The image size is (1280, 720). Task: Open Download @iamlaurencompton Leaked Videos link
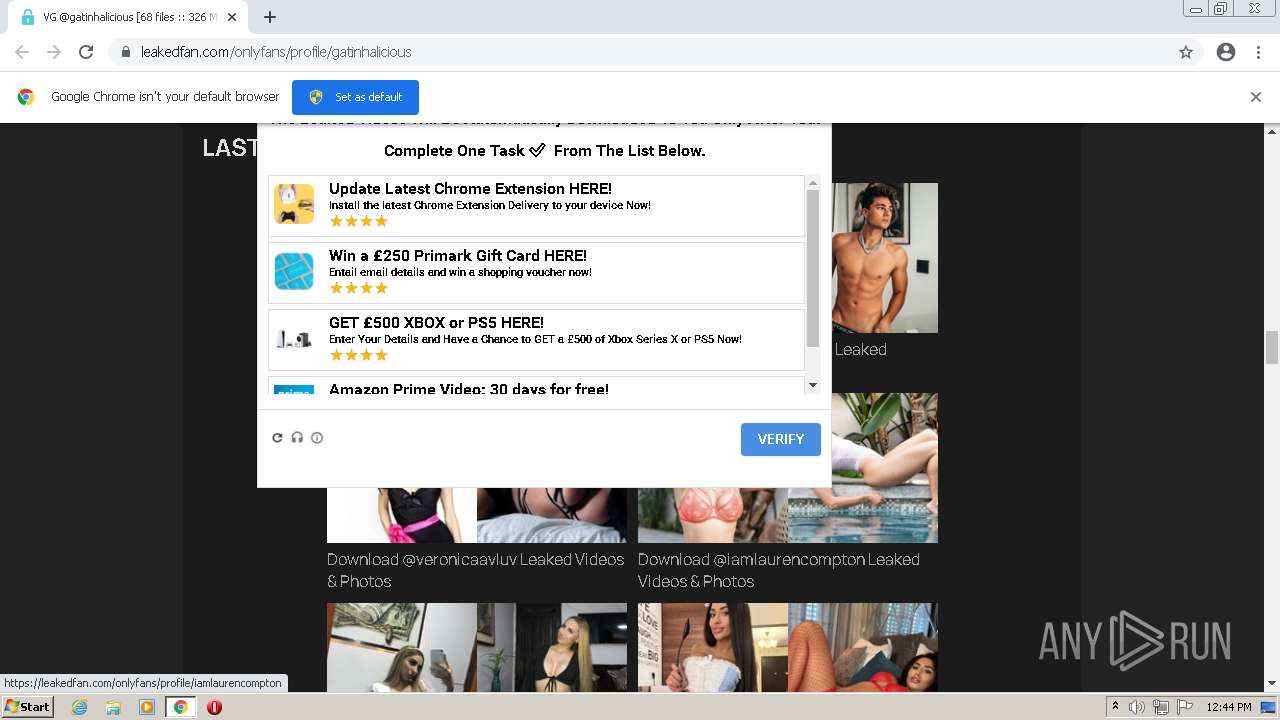pyautogui.click(x=778, y=570)
